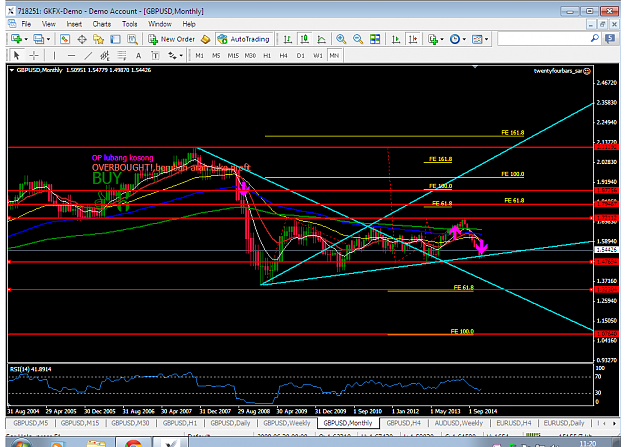Open the Help menu
Image resolution: width=625 pixels, height=447 pixels.
[x=189, y=24]
